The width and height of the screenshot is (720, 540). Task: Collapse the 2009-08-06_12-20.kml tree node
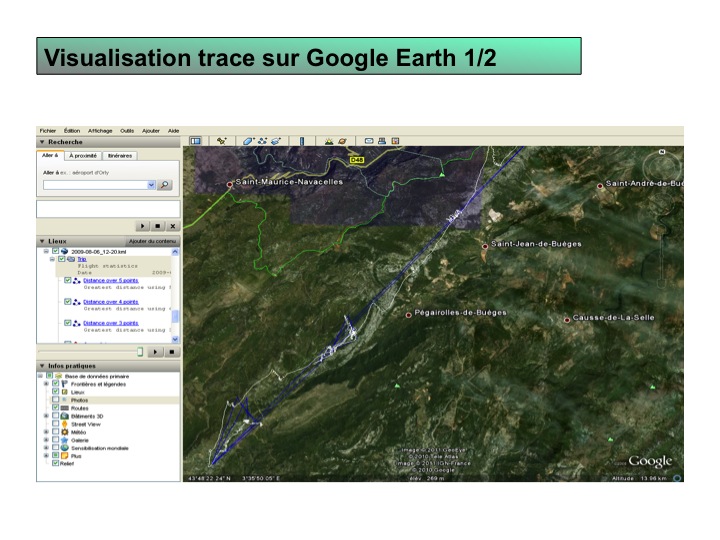(x=46, y=251)
